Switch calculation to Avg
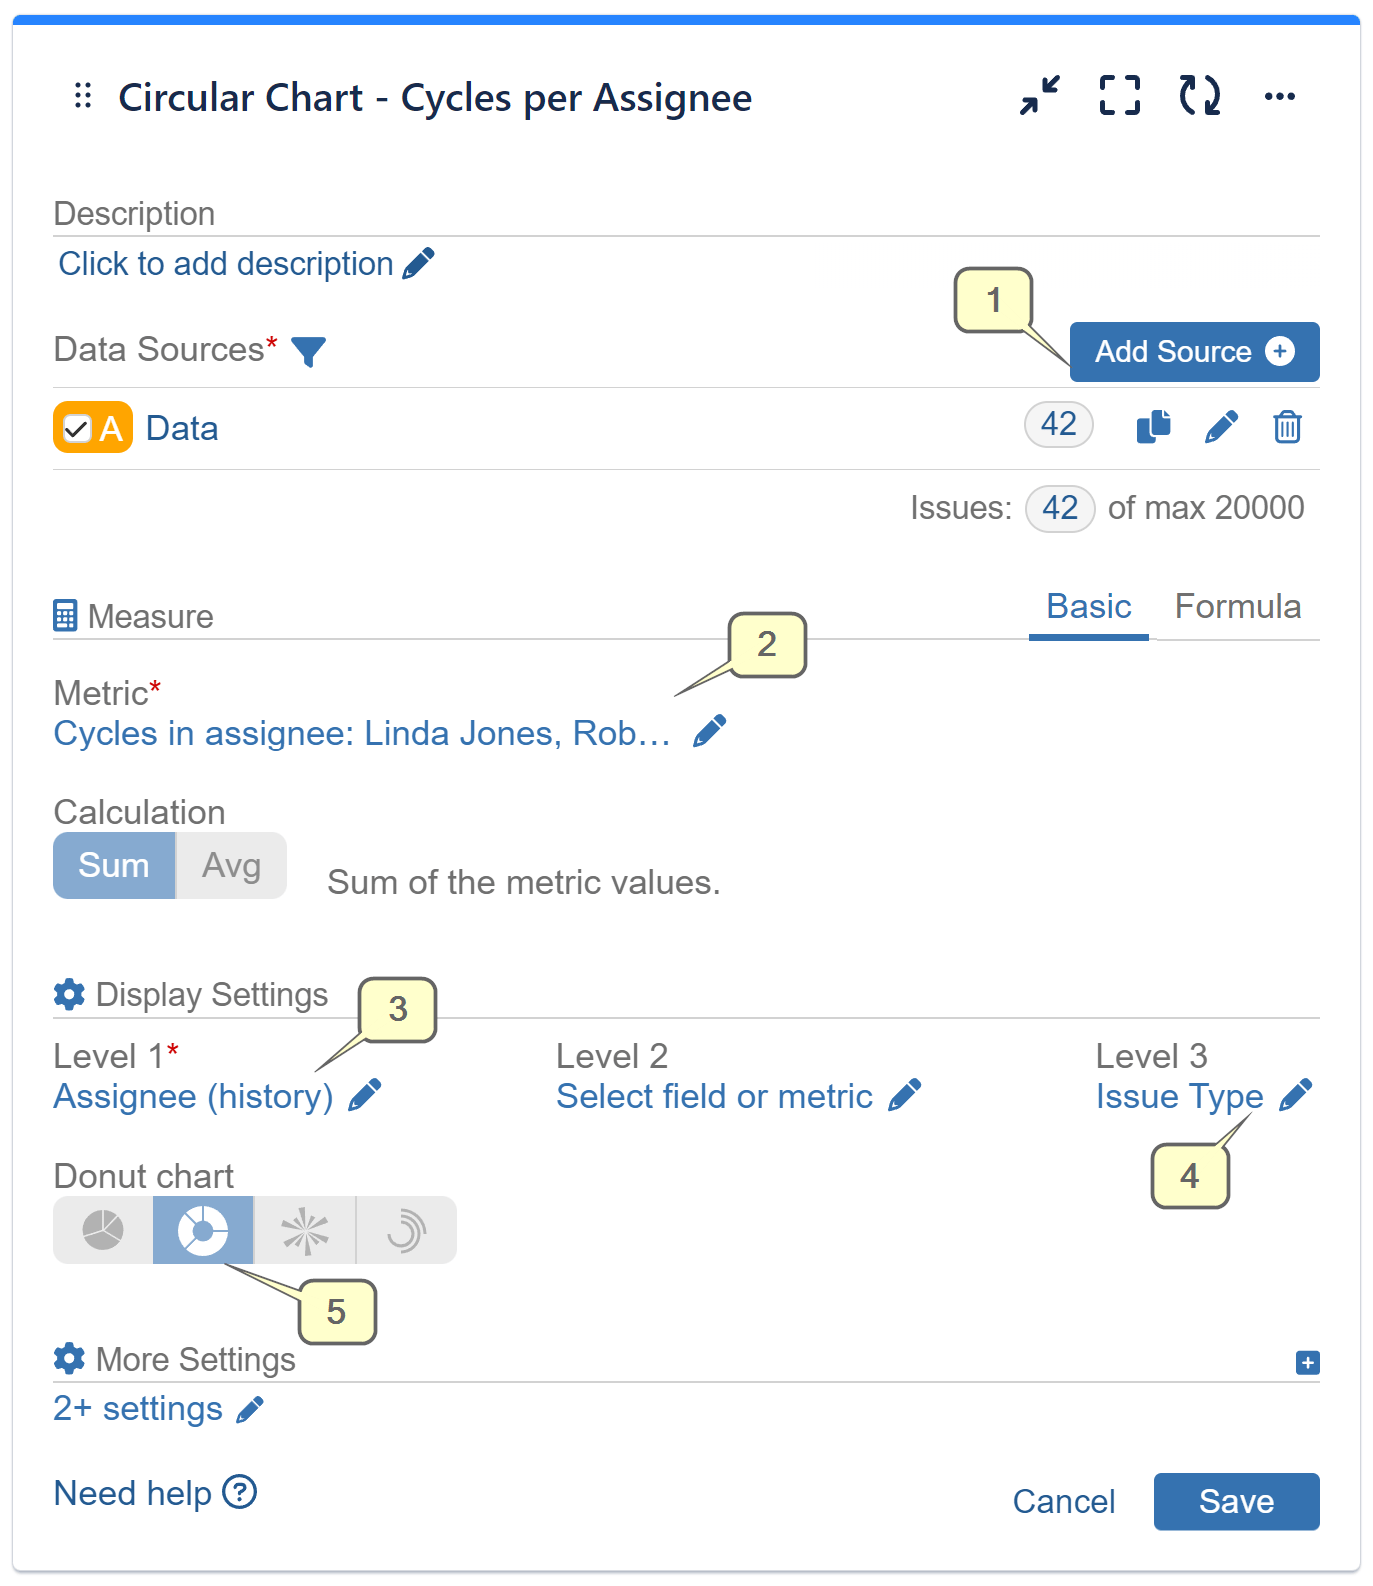This screenshot has height=1586, width=1373. coord(231,865)
